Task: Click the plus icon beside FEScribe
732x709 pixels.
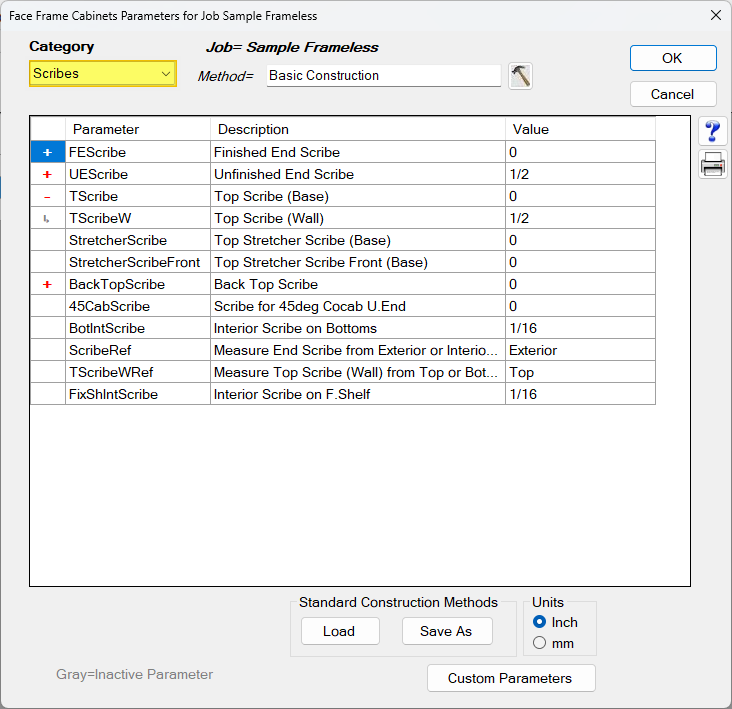Action: tap(48, 152)
